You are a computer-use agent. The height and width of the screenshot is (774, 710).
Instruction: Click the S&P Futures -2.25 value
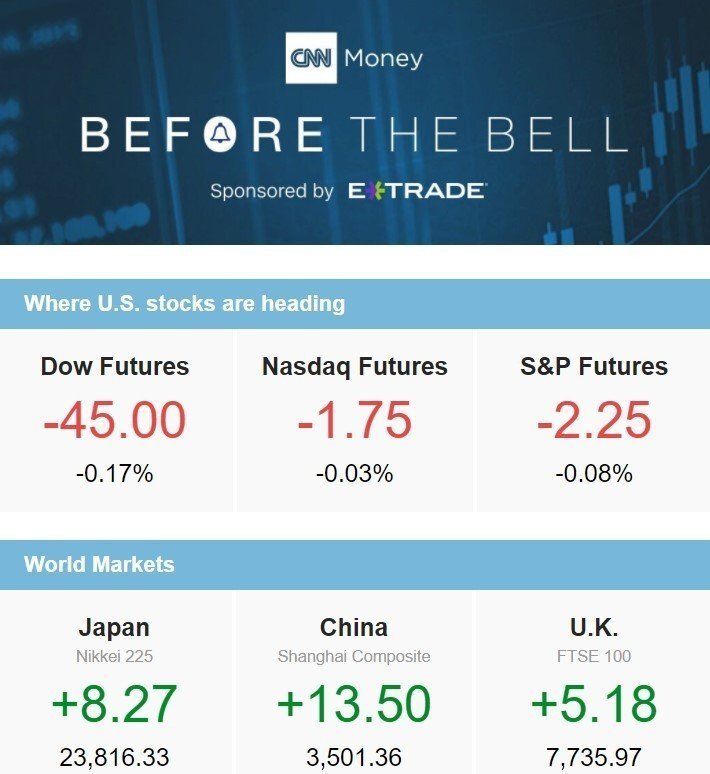[594, 420]
